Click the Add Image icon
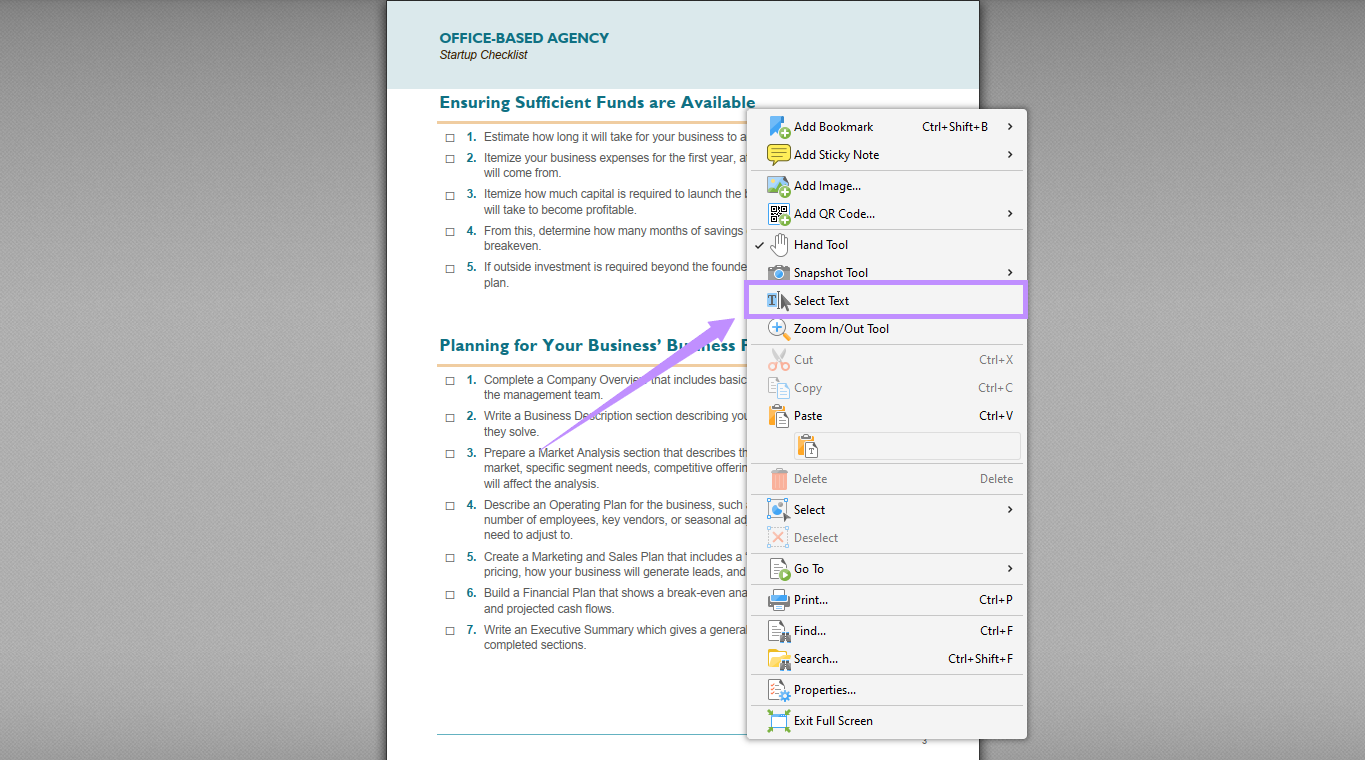This screenshot has width=1365, height=760. (778, 185)
